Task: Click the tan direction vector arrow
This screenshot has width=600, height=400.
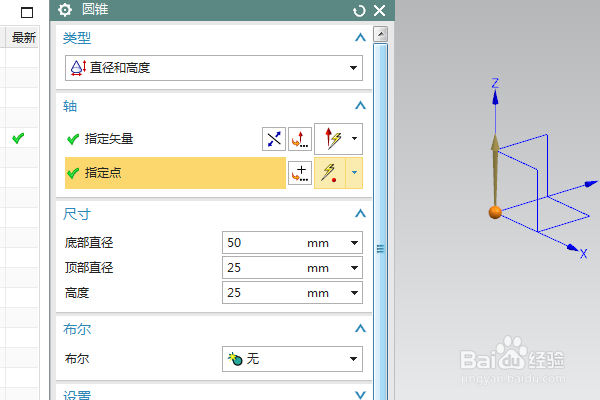Action: point(495,168)
